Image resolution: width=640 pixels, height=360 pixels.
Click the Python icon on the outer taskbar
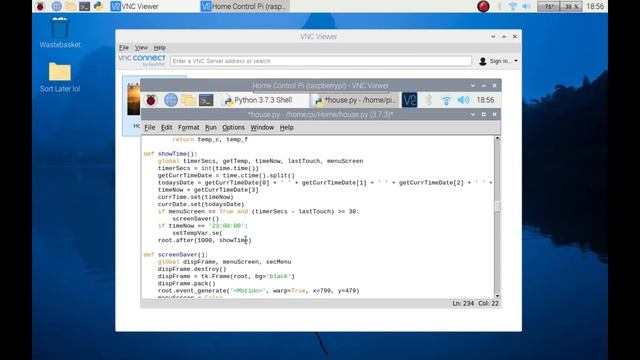click(98, 6)
